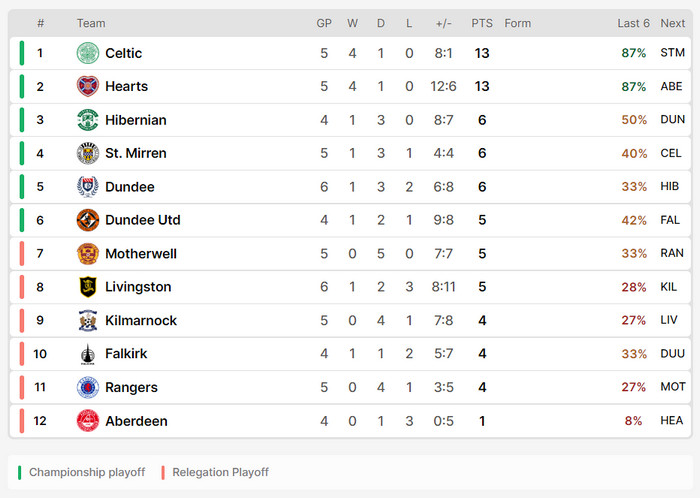Click the Motherwell club crest icon

click(x=88, y=254)
